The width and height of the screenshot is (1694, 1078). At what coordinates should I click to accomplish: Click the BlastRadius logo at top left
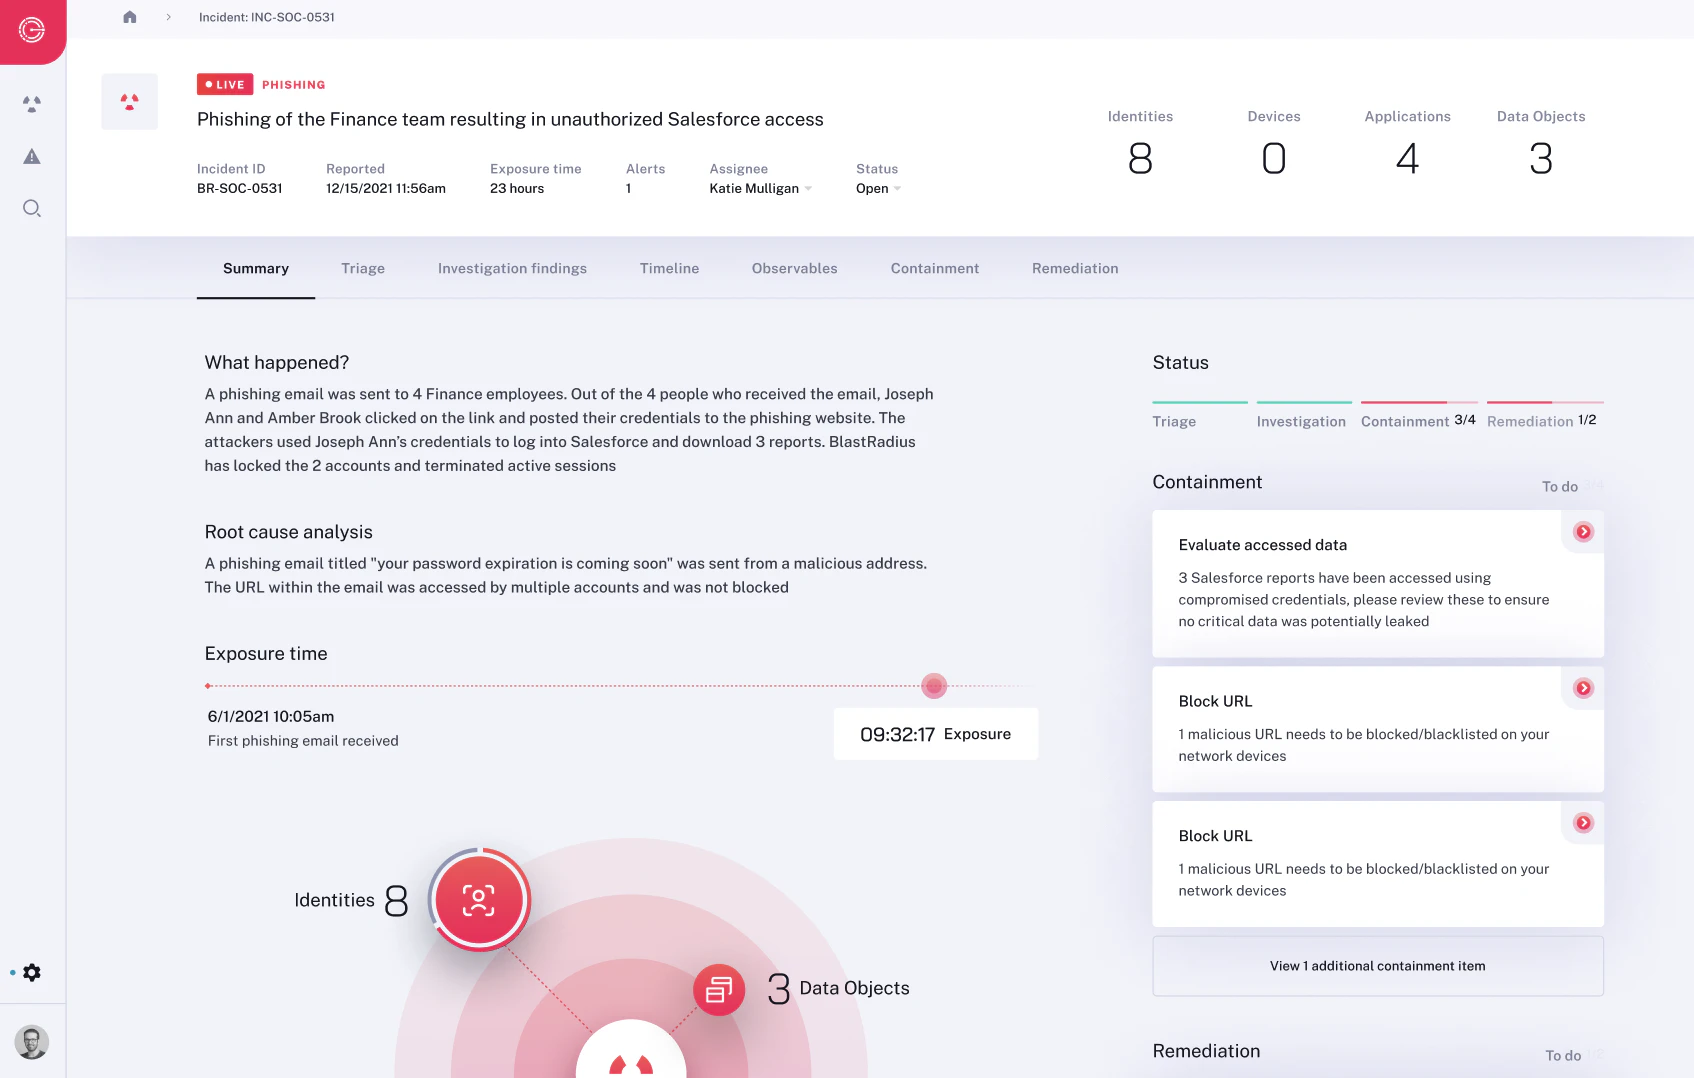pos(32,31)
